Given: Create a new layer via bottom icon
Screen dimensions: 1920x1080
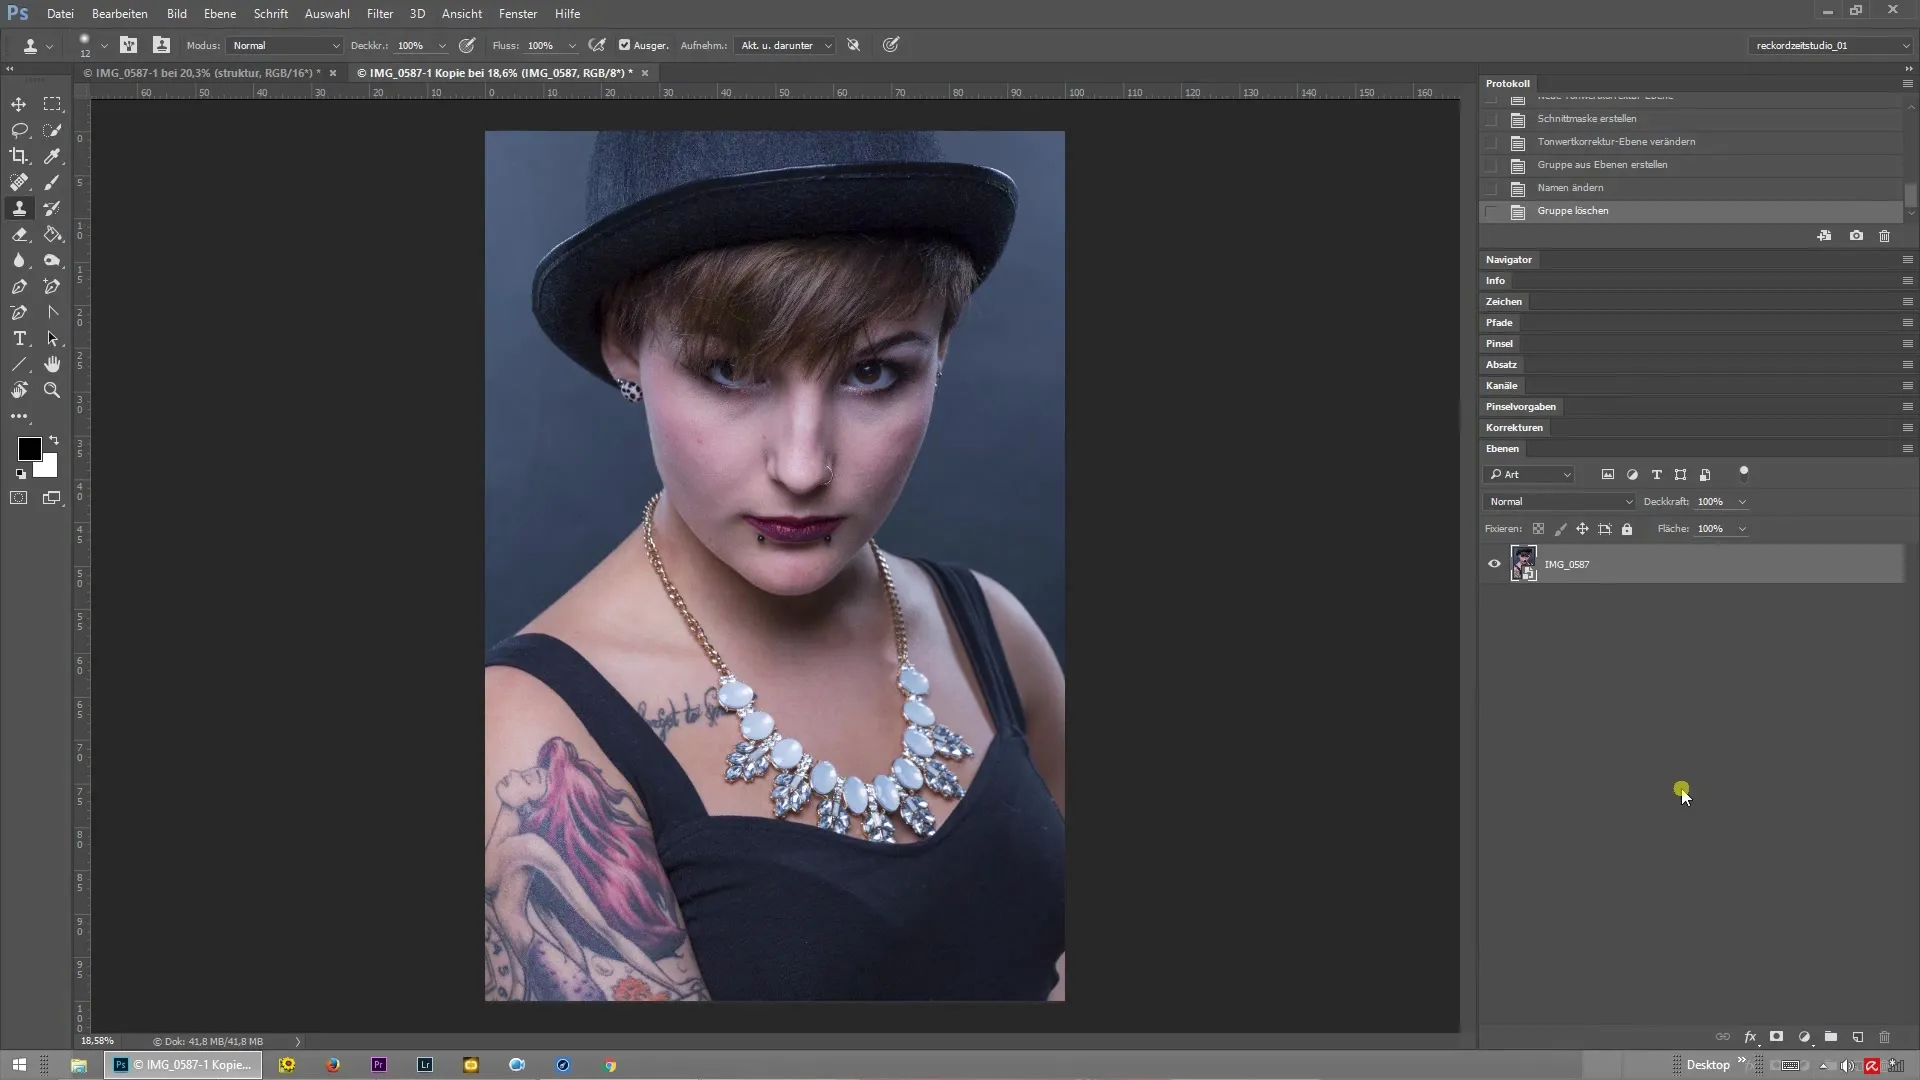Looking at the screenshot, I should [1858, 1037].
